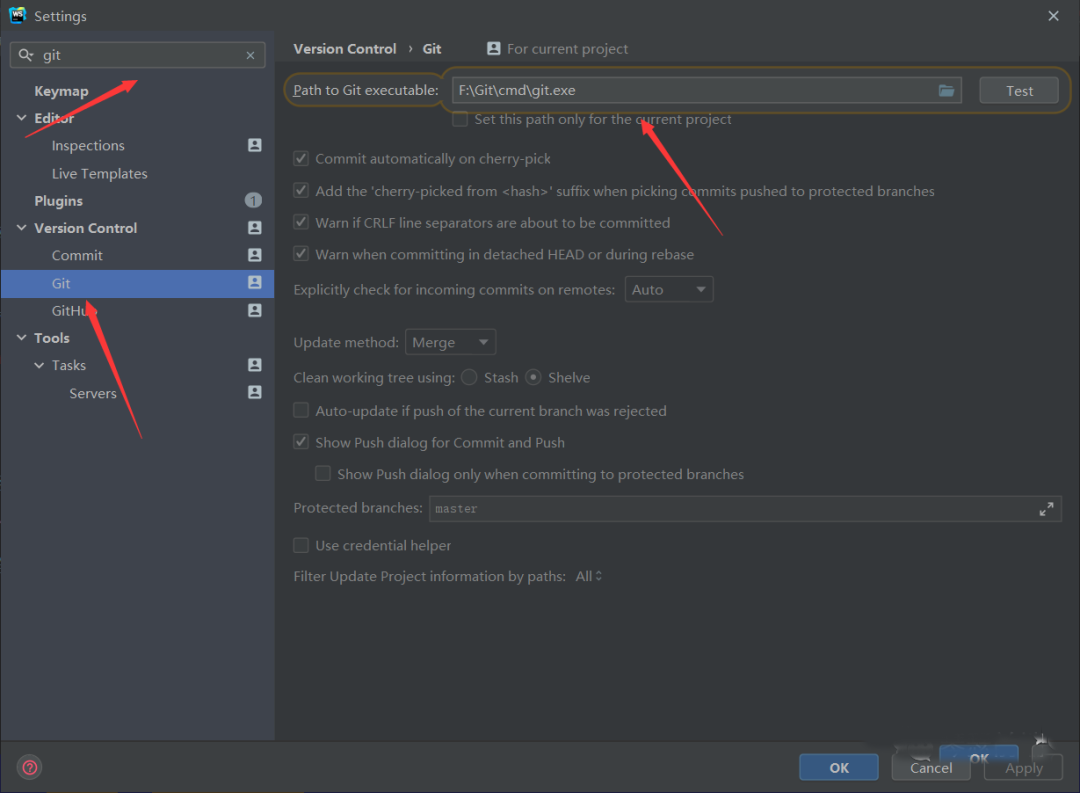Image resolution: width=1080 pixels, height=793 pixels.
Task: Click the Apply button
Action: (x=1023, y=768)
